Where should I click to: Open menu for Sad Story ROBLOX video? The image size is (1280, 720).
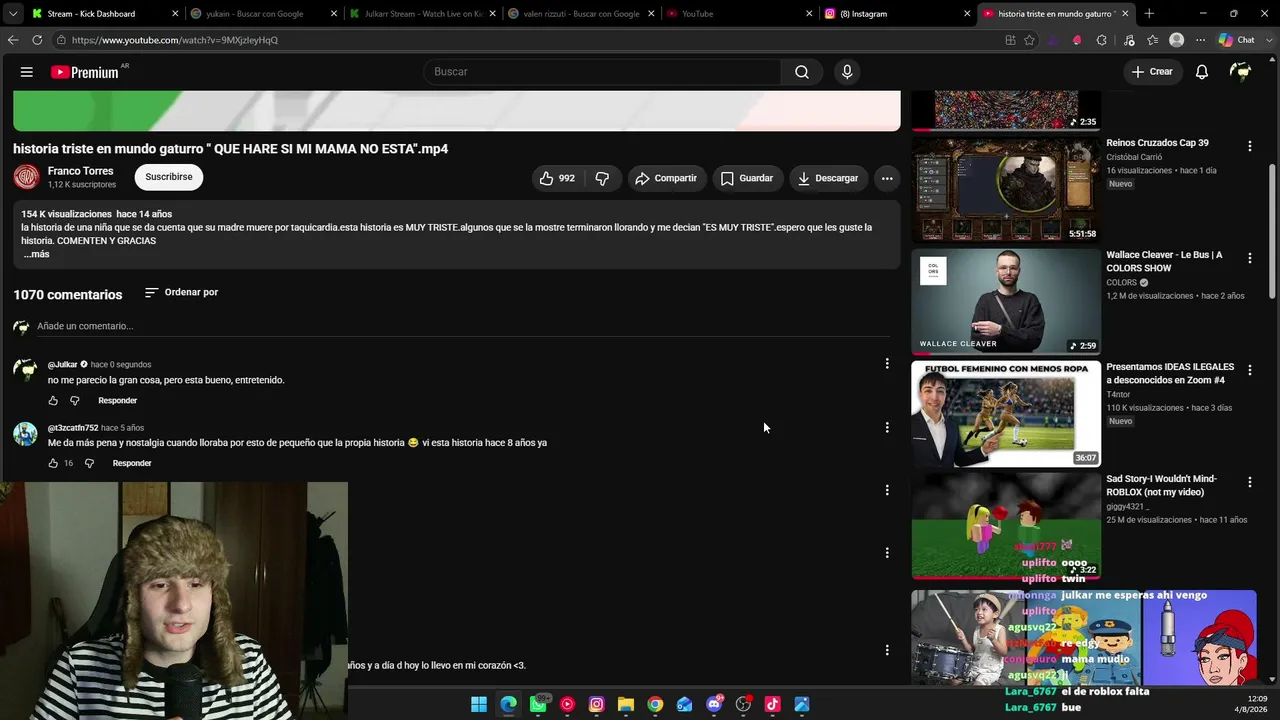click(x=1249, y=482)
